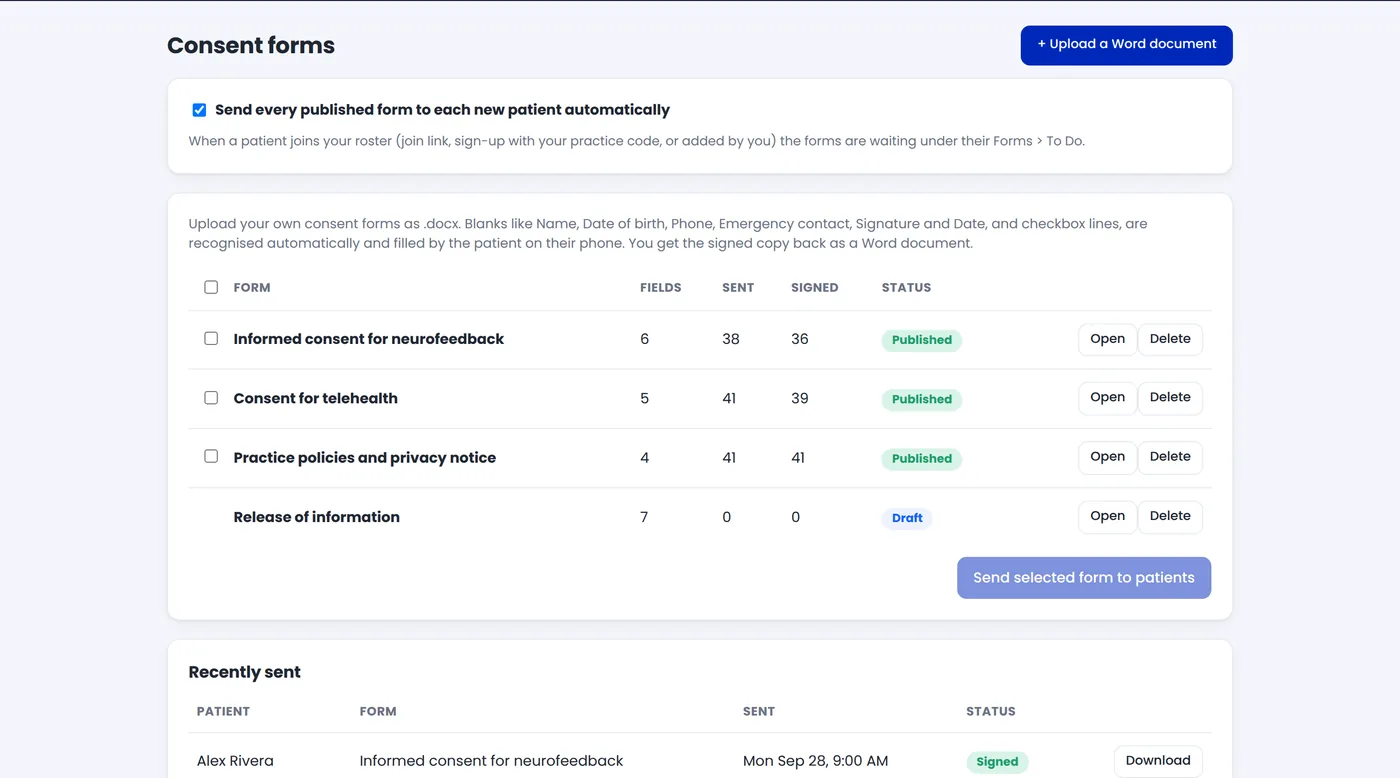Click the fields count 7 for Release of information
Viewport: 1400px width, 778px height.
[644, 517]
